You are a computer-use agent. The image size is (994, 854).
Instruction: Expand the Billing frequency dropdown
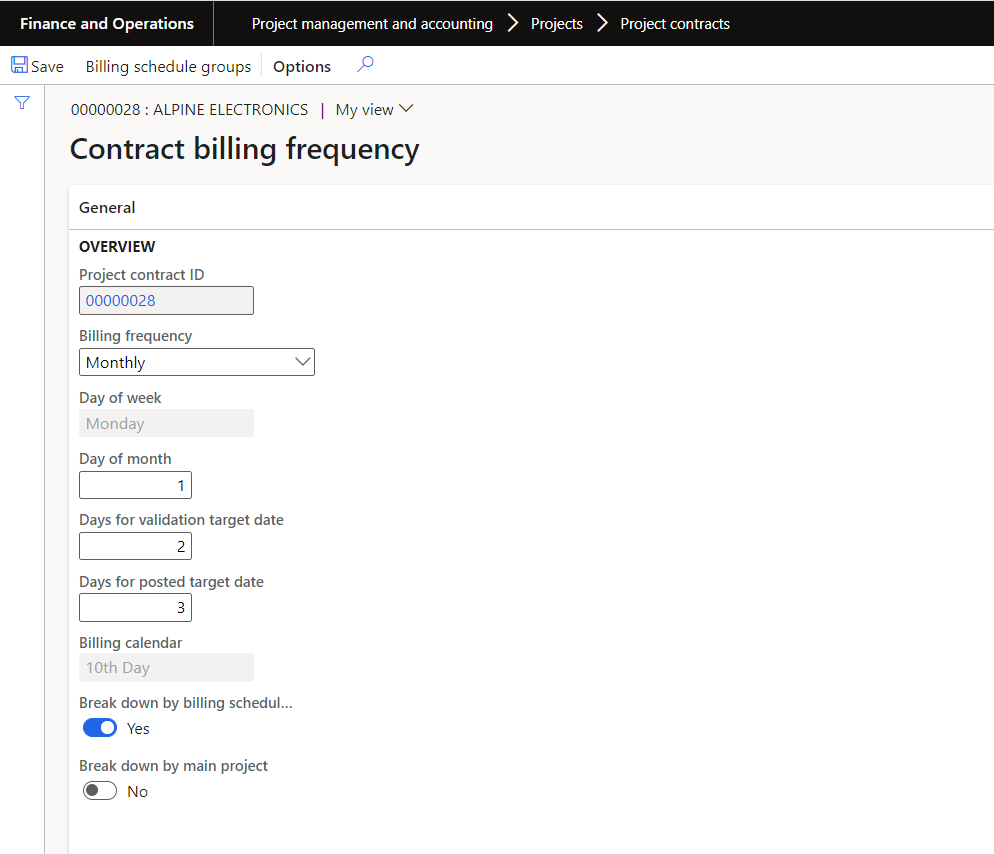click(303, 362)
